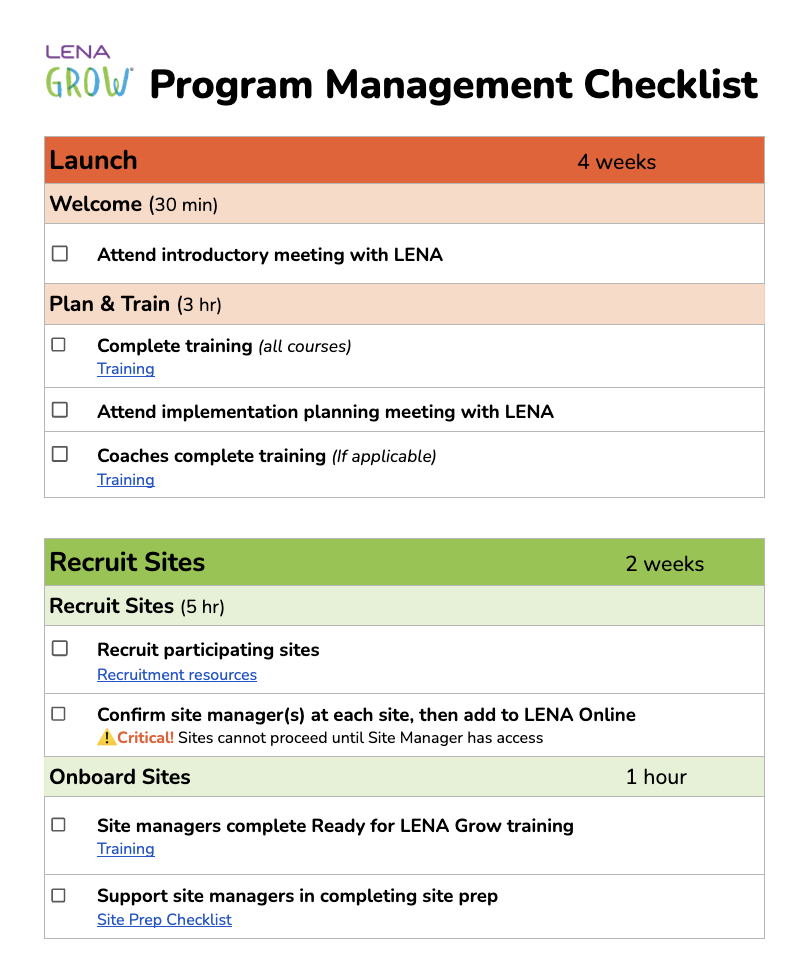This screenshot has height=978, width=808.
Task: Open the Site Prep Checklist link
Action: coord(165,919)
